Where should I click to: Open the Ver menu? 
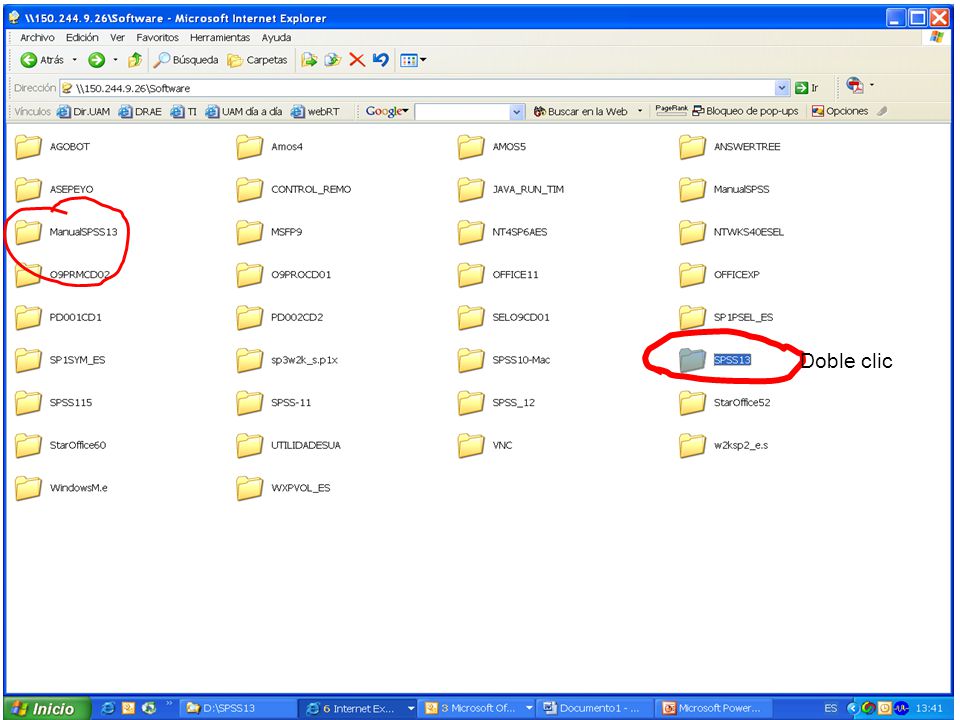(x=118, y=37)
